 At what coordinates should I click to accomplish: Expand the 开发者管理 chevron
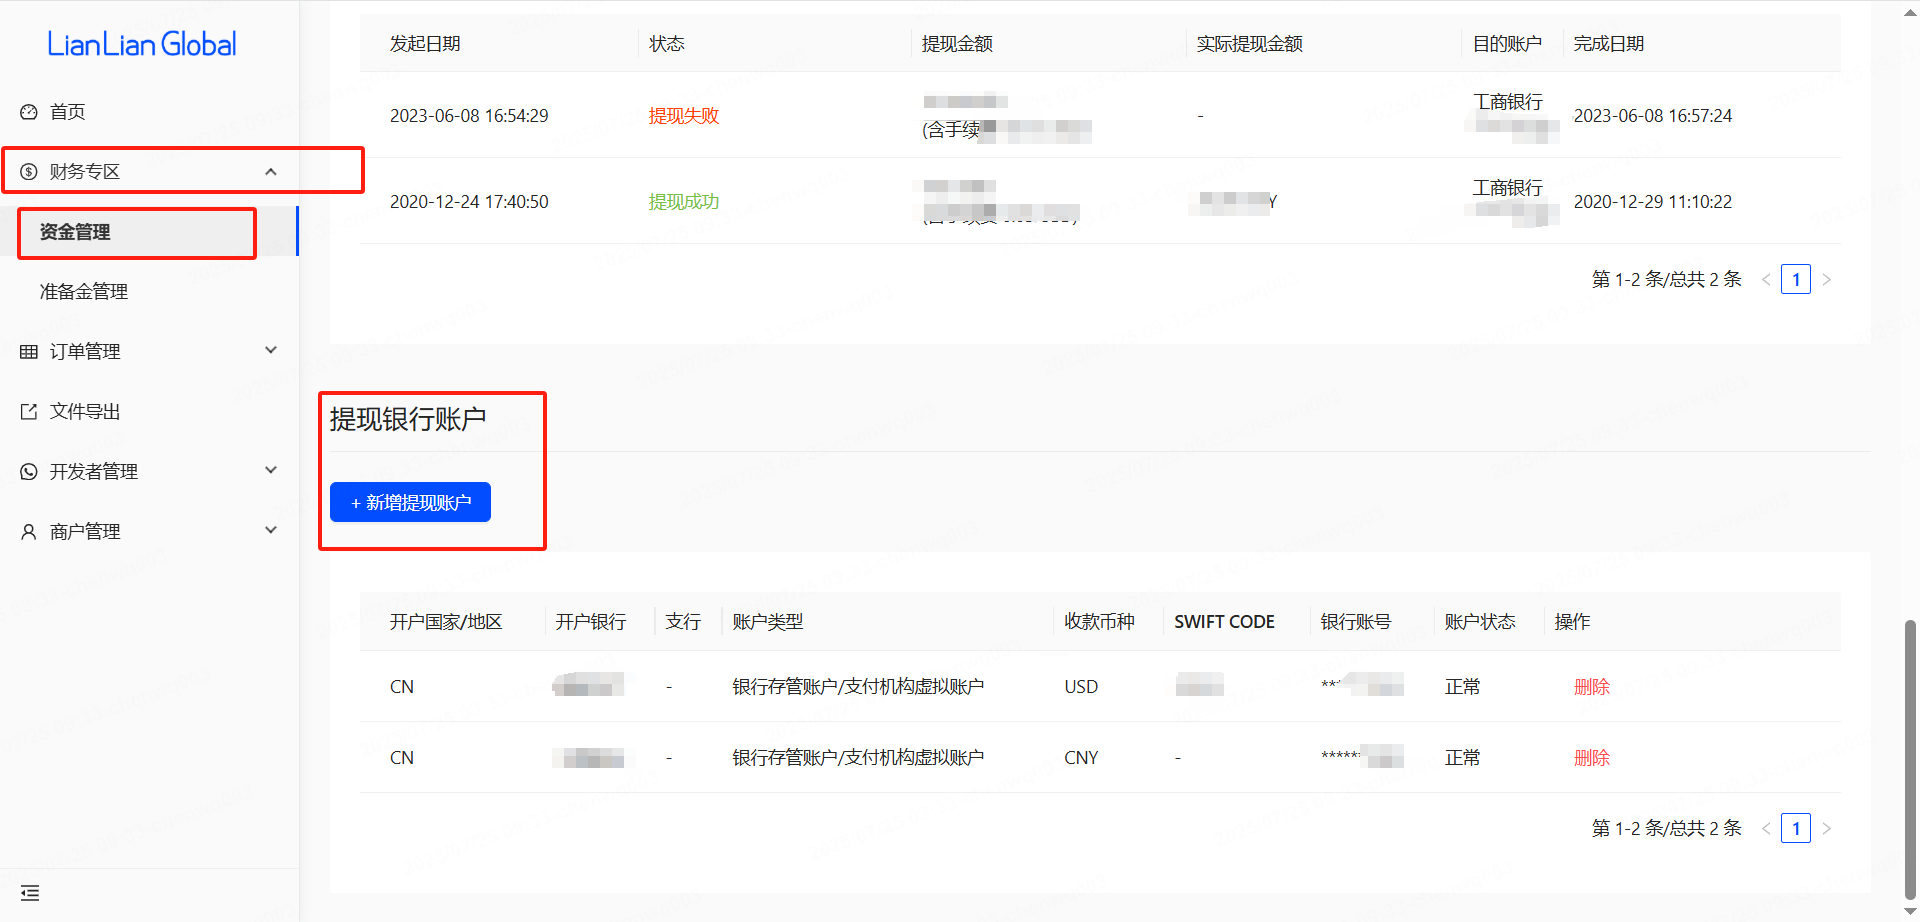point(271,470)
